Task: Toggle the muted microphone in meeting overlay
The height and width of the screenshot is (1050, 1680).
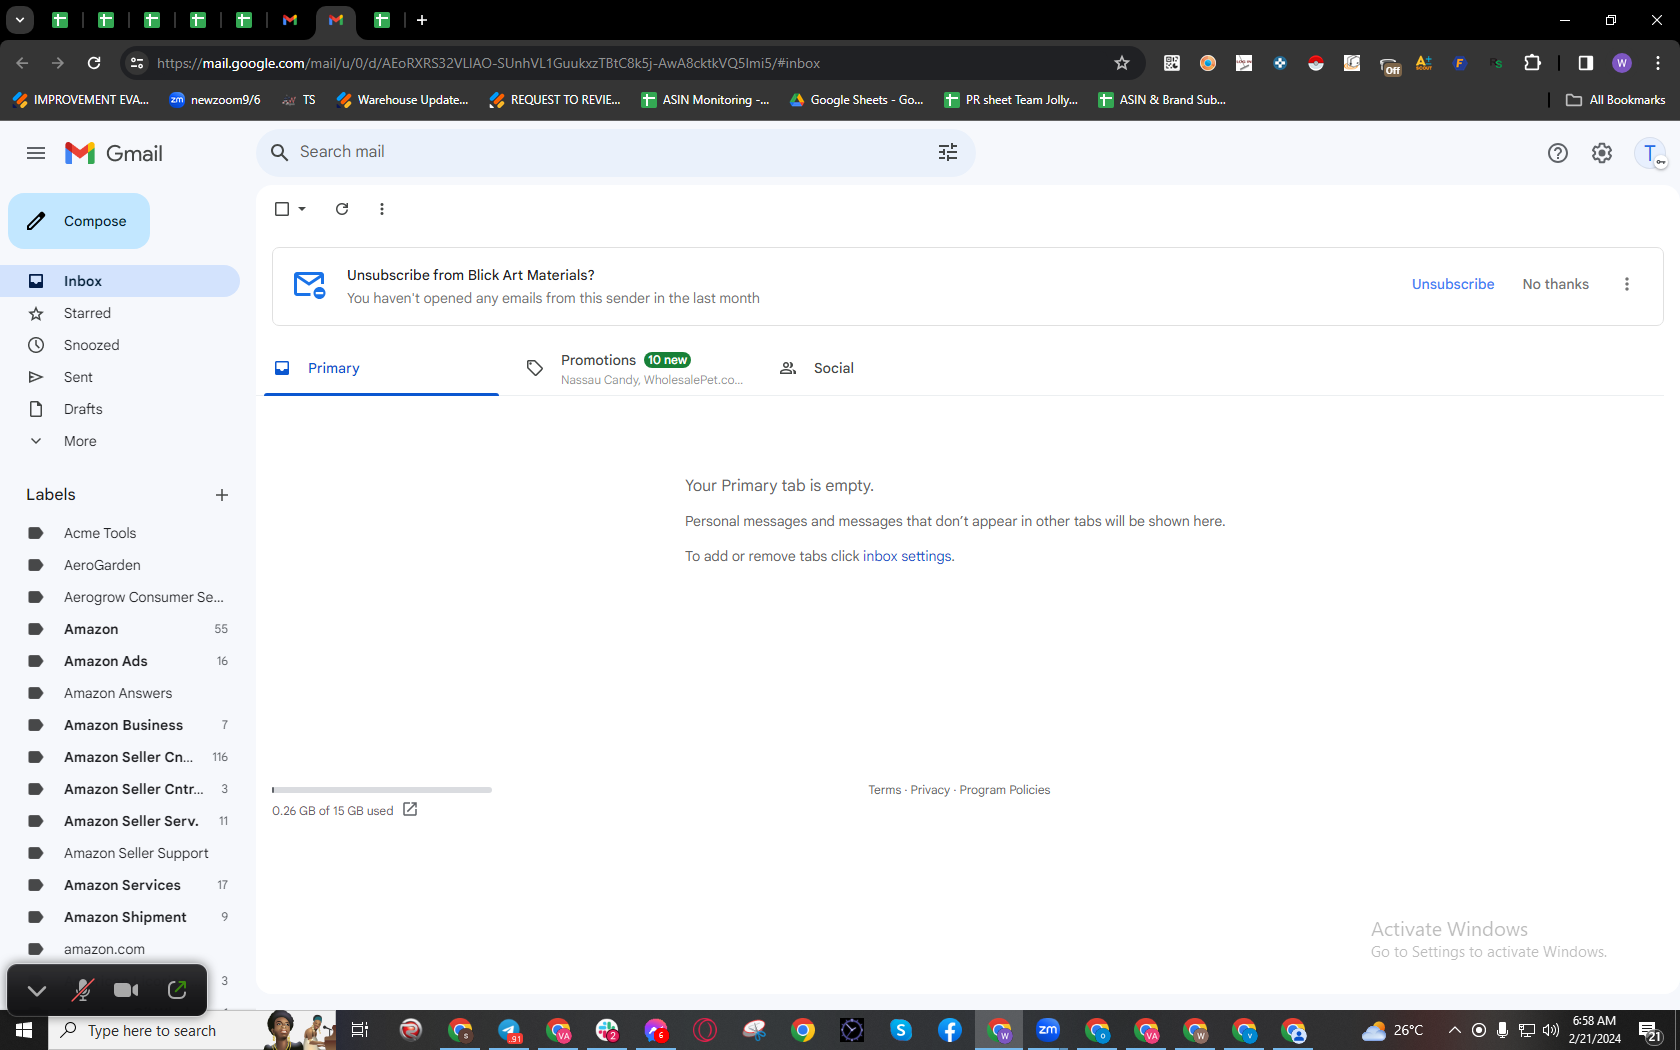Action: (83, 990)
